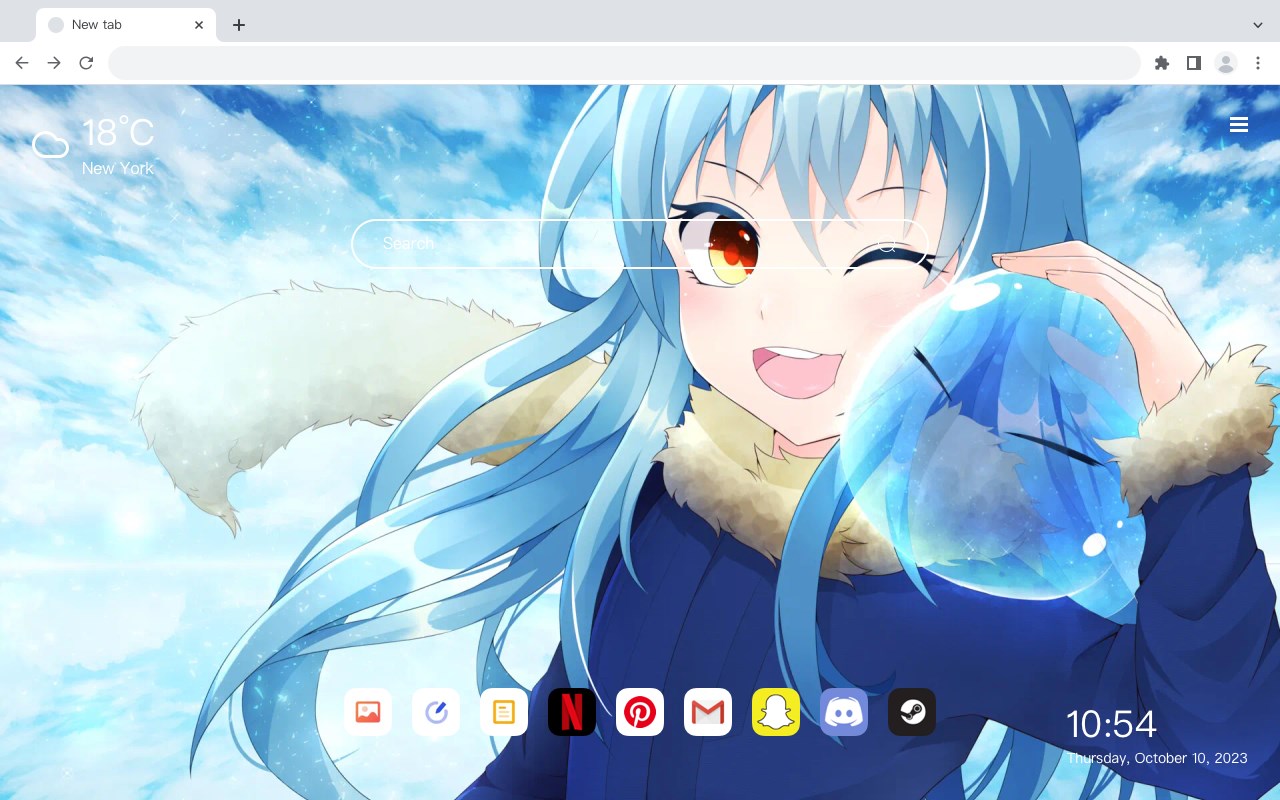Viewport: 1280px width, 800px height.
Task: Focus the browser address bar
Action: click(x=624, y=63)
